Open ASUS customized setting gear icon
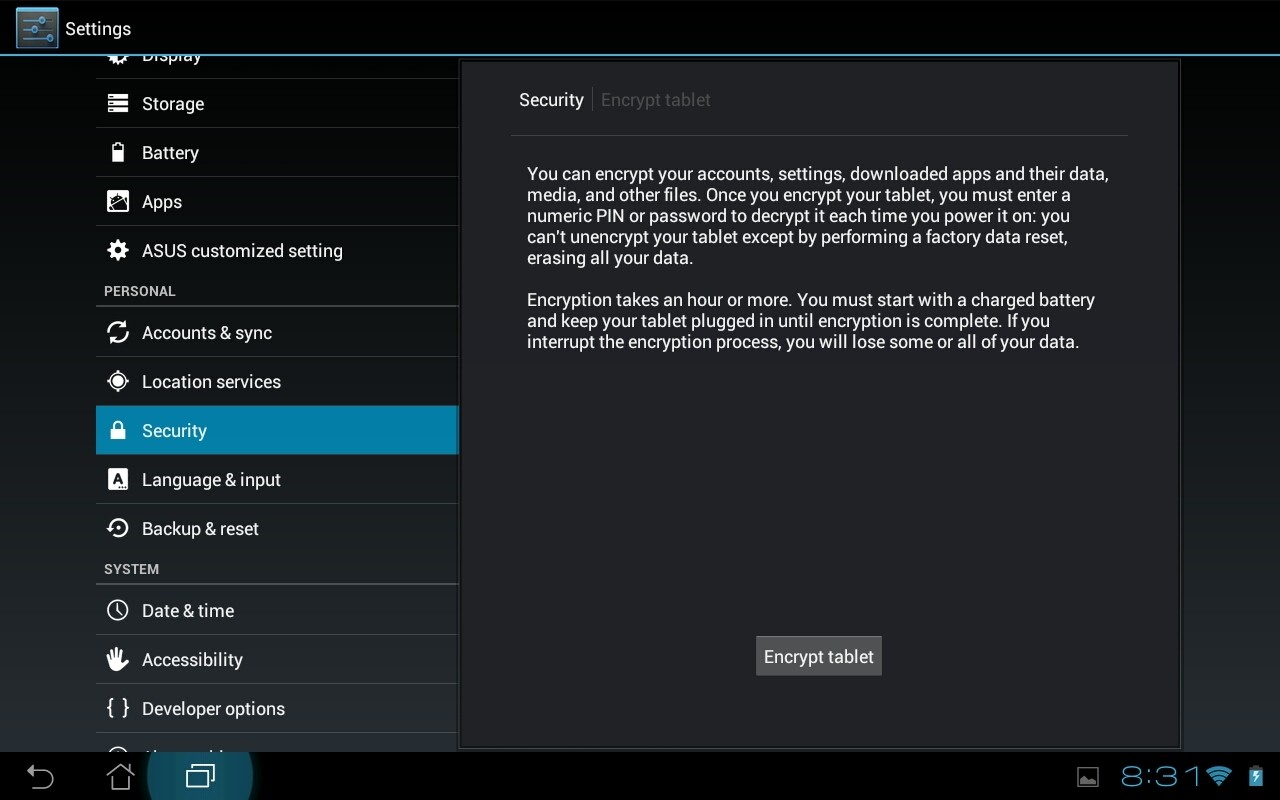This screenshot has height=800, width=1280. 118,251
